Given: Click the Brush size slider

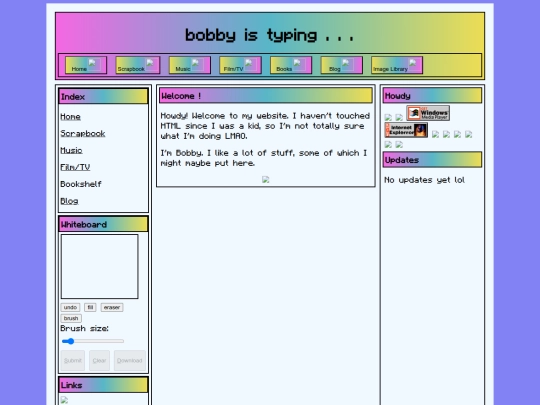Looking at the screenshot, I should pos(93,341).
